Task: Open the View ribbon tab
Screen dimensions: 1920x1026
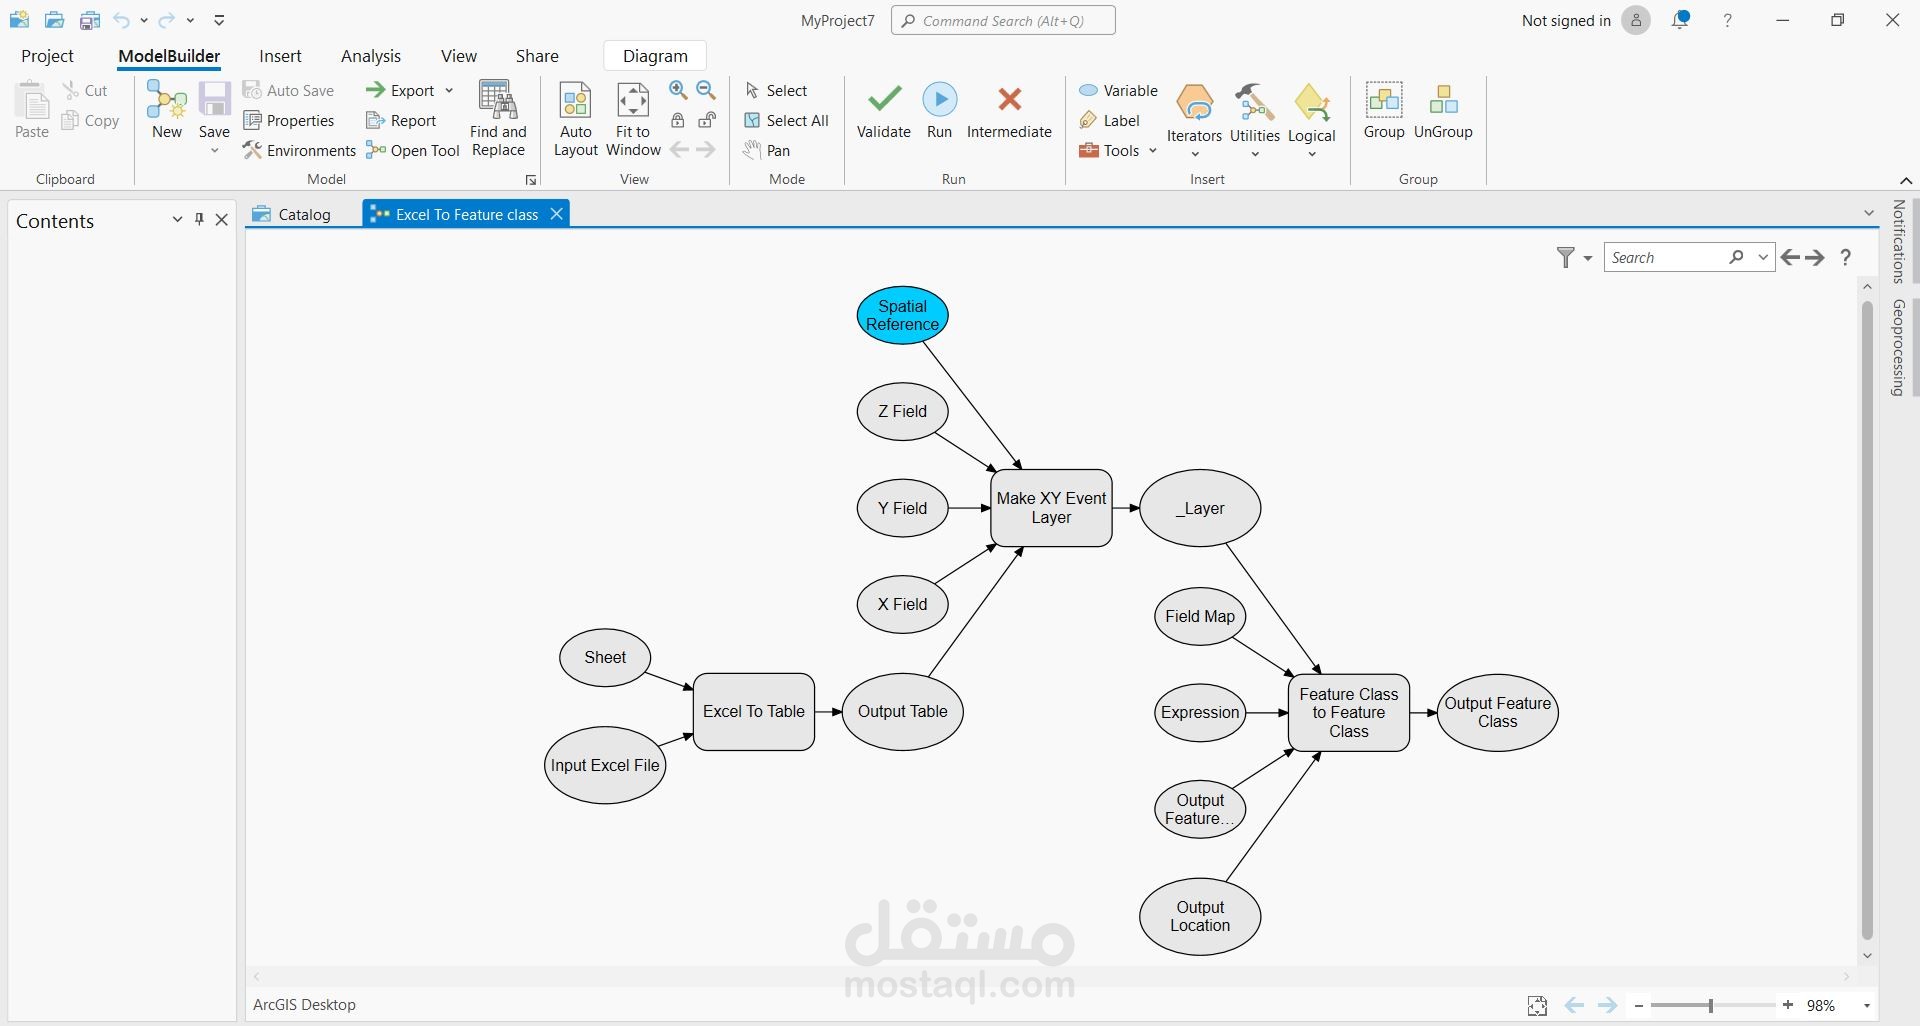Action: coord(459,56)
